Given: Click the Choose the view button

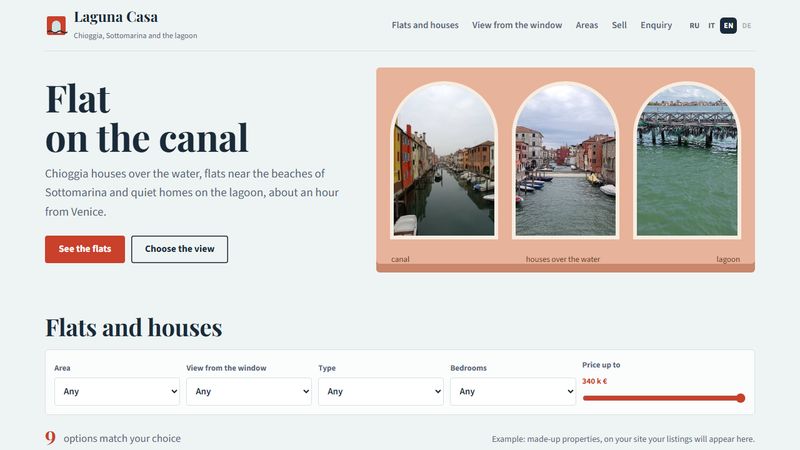Looking at the screenshot, I should coord(180,249).
